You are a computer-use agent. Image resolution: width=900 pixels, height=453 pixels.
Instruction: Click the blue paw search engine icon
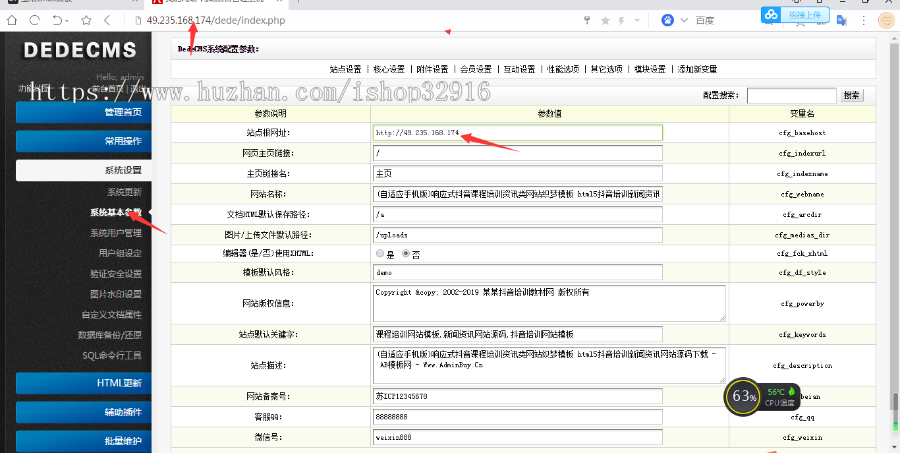668,20
